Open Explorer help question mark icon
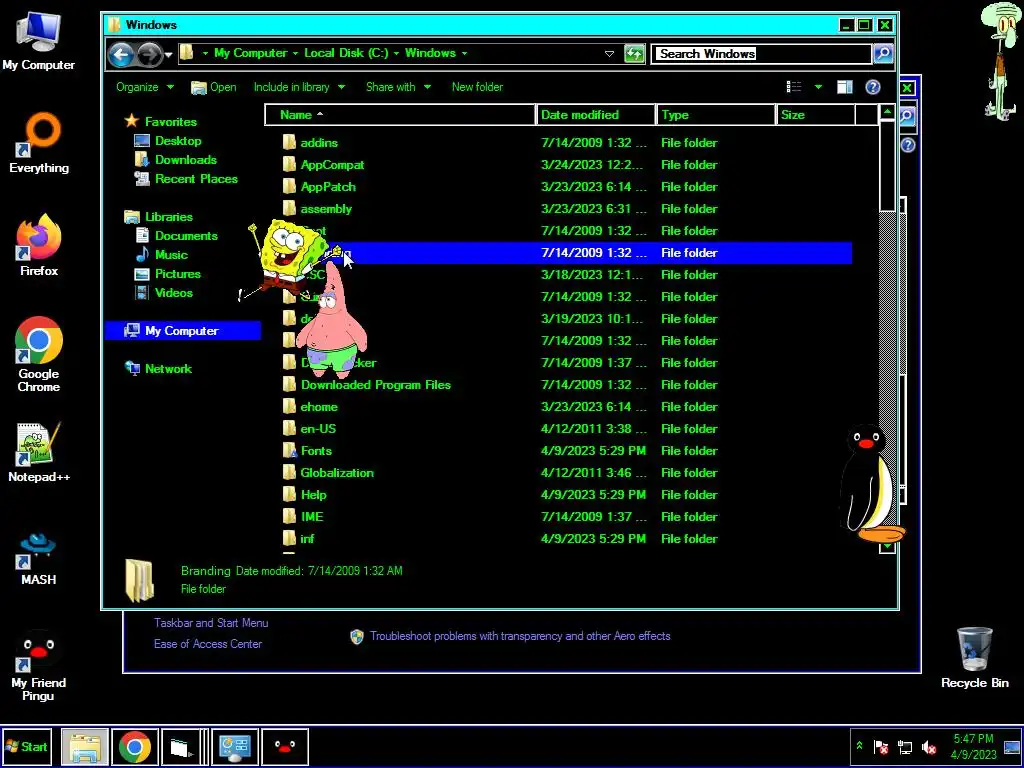 [x=872, y=87]
